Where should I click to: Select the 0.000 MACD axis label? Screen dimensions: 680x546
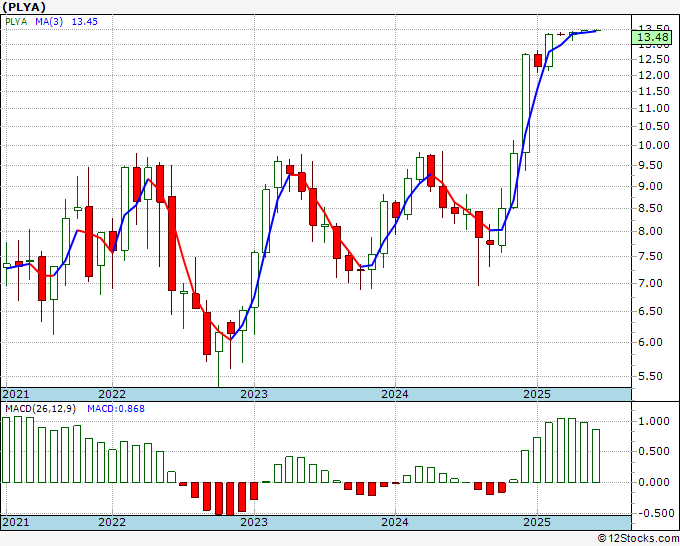(656, 482)
